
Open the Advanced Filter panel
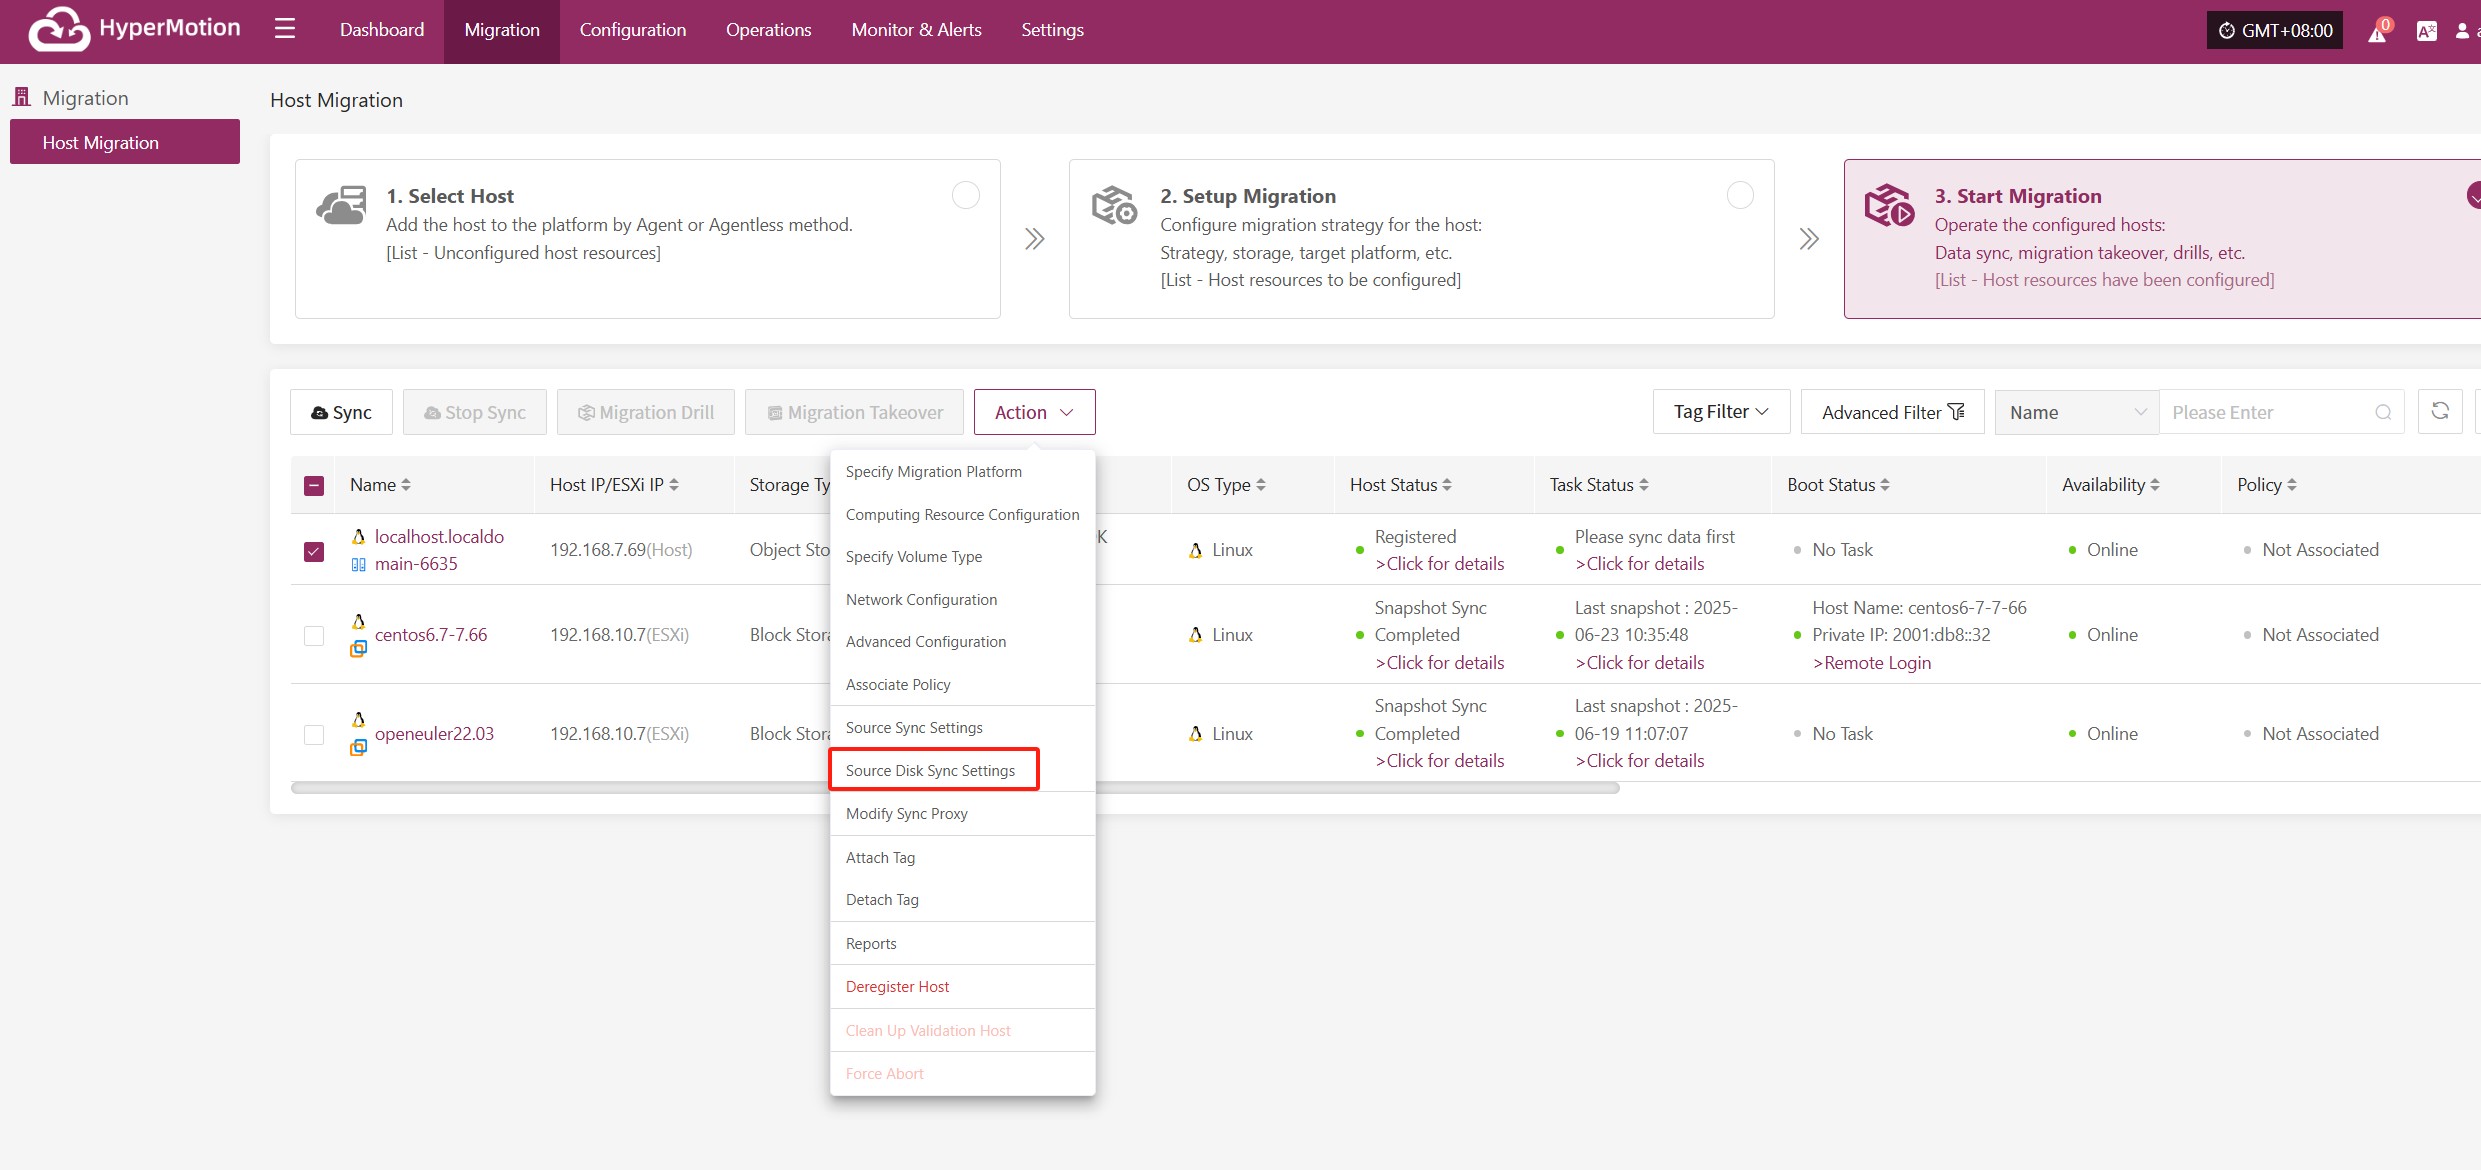pyautogui.click(x=1892, y=412)
